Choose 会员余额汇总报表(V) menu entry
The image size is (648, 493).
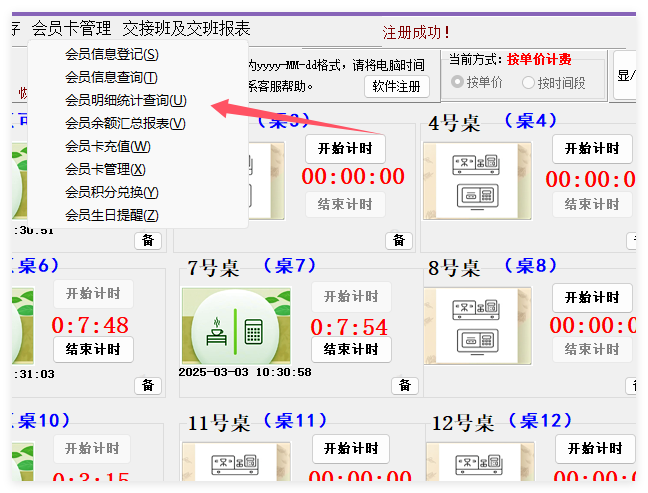[x=125, y=123]
